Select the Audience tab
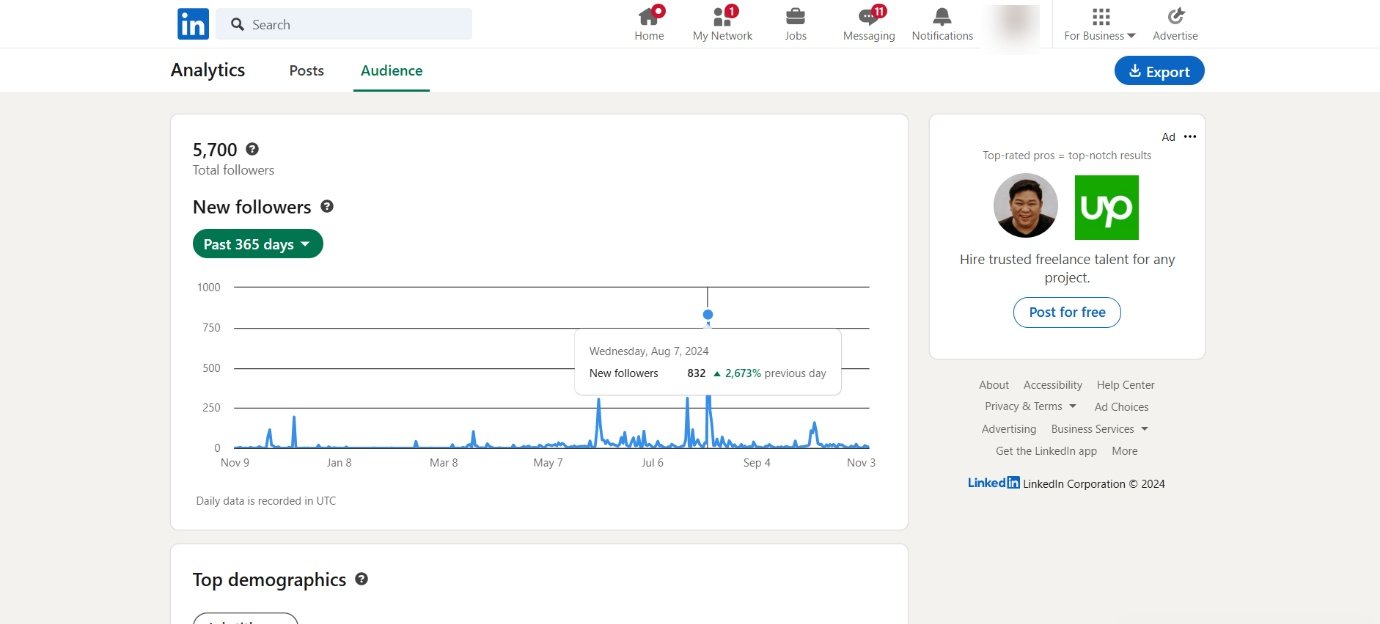Screen dimensions: 1380x624 coord(391,70)
